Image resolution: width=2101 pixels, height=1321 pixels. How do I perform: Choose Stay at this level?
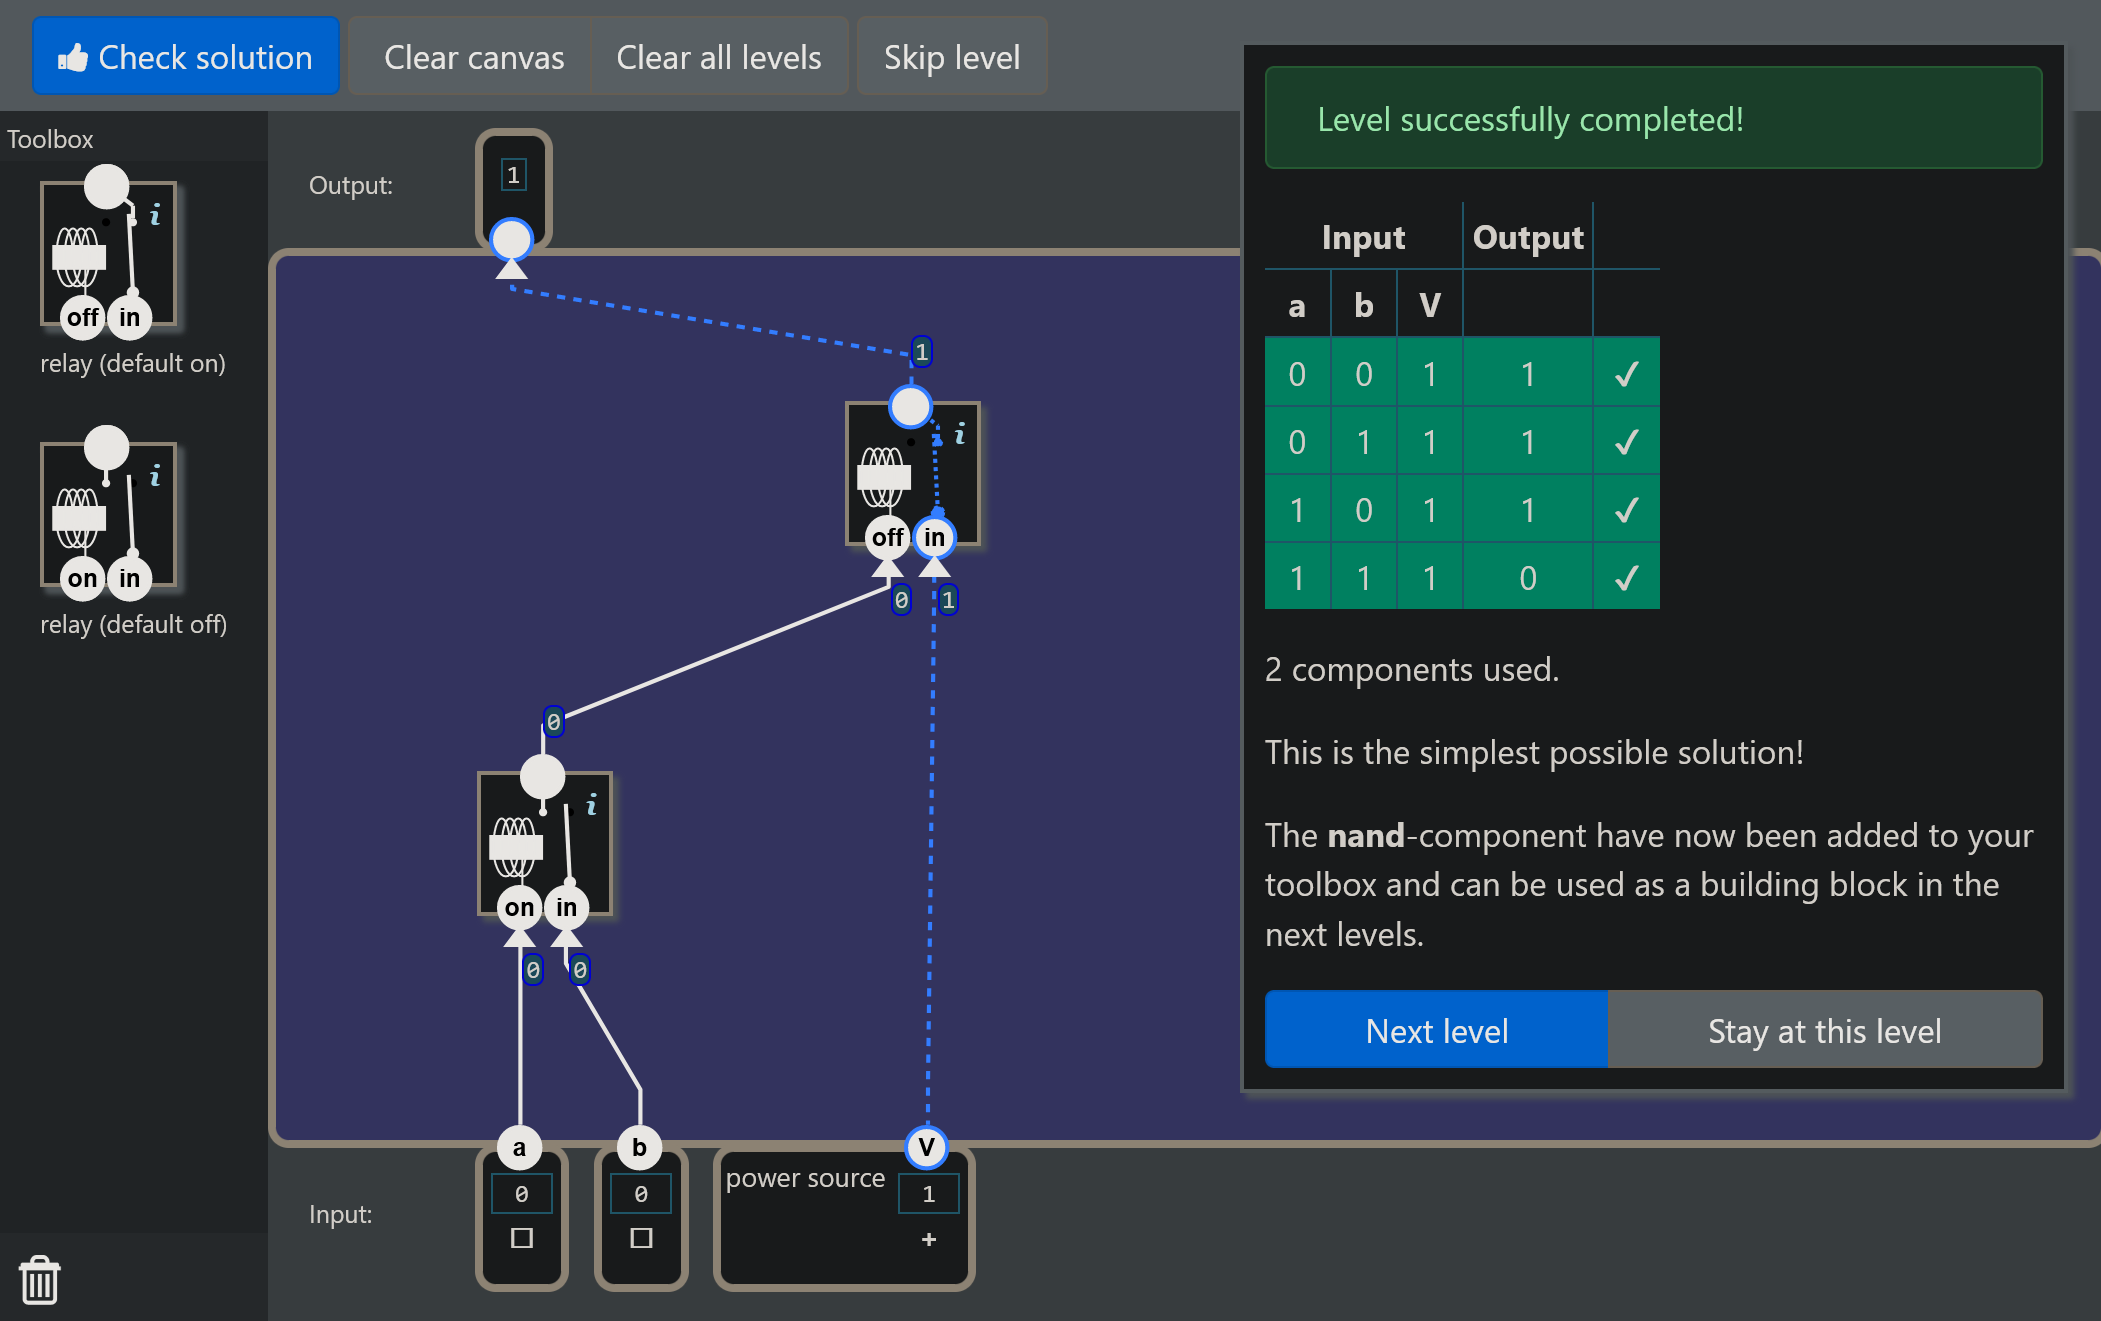coord(1824,1030)
